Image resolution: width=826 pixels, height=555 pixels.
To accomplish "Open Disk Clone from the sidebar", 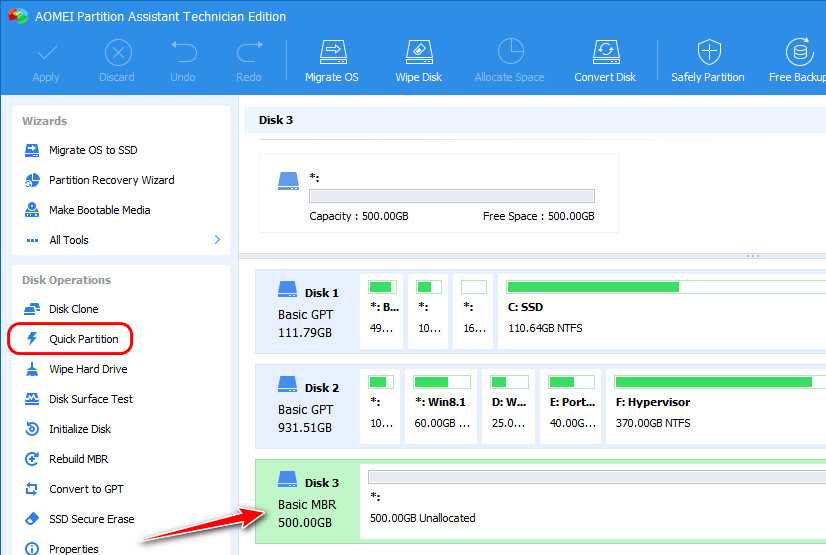I will pos(73,309).
